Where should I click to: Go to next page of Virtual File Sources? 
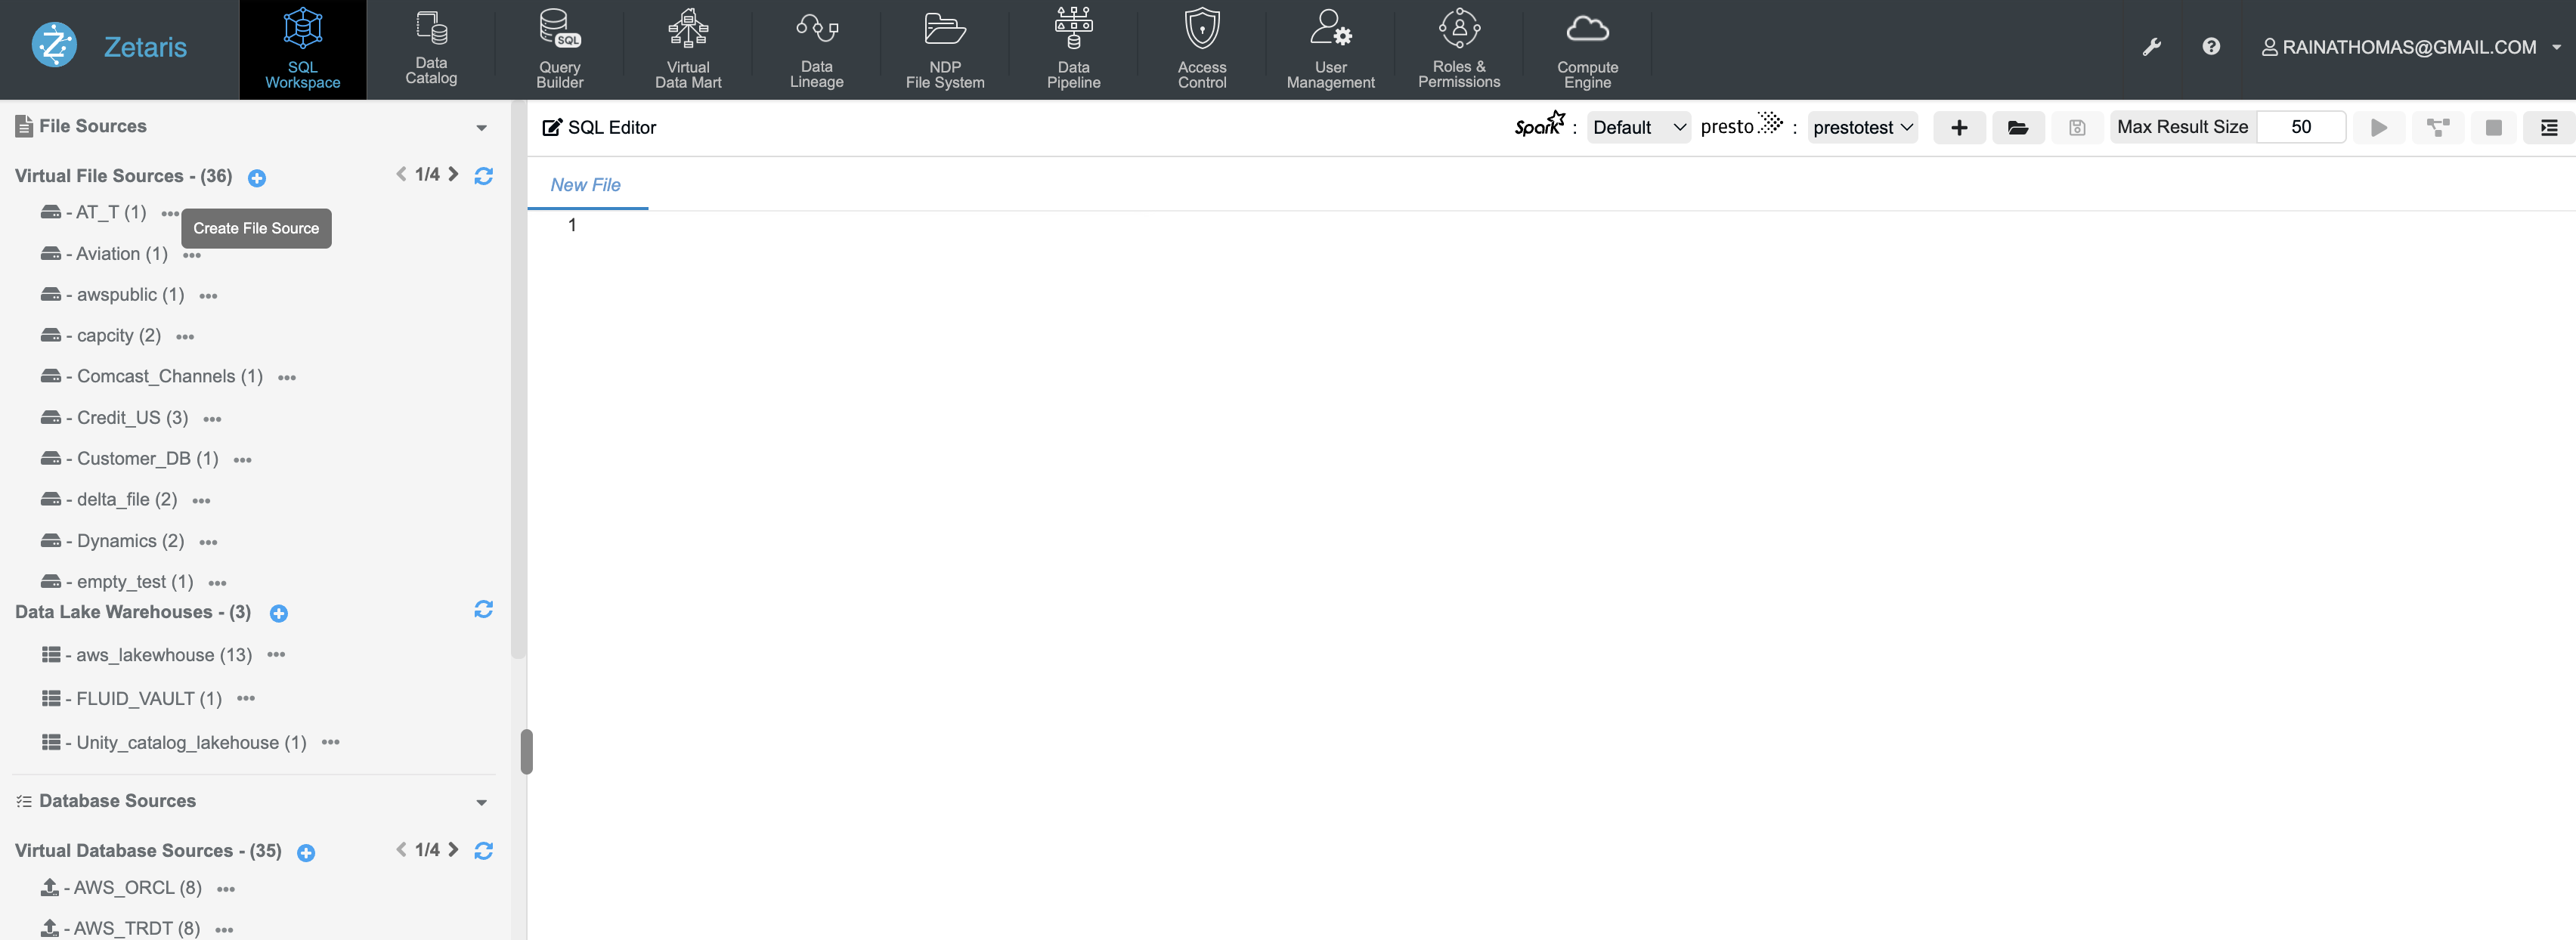[454, 175]
